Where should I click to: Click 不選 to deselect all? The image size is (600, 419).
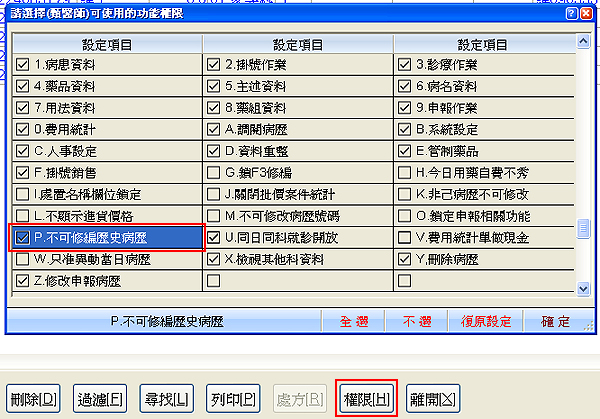click(418, 322)
